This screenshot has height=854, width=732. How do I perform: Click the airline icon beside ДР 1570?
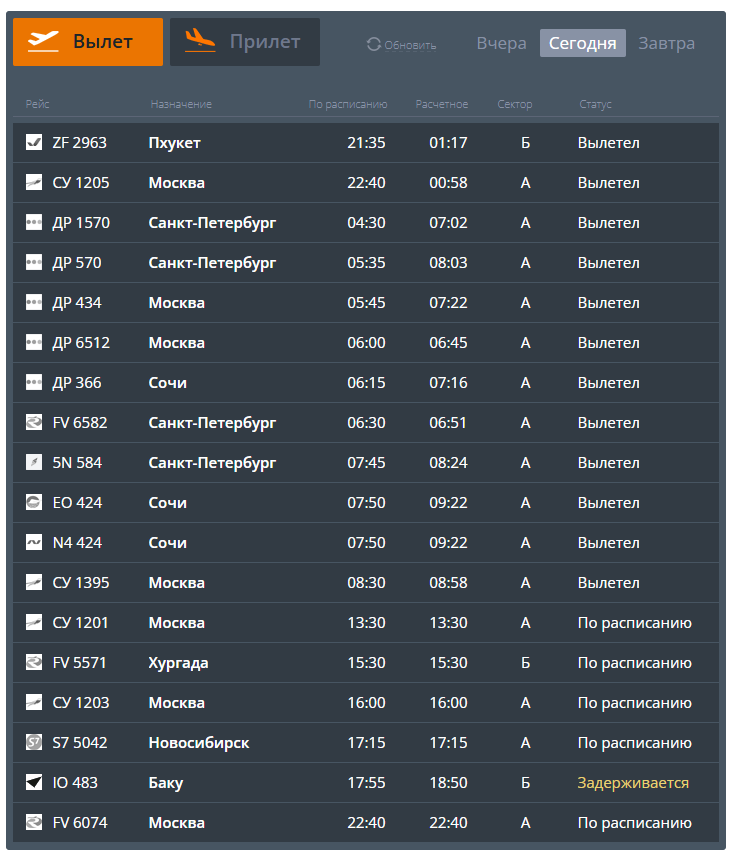point(34,223)
